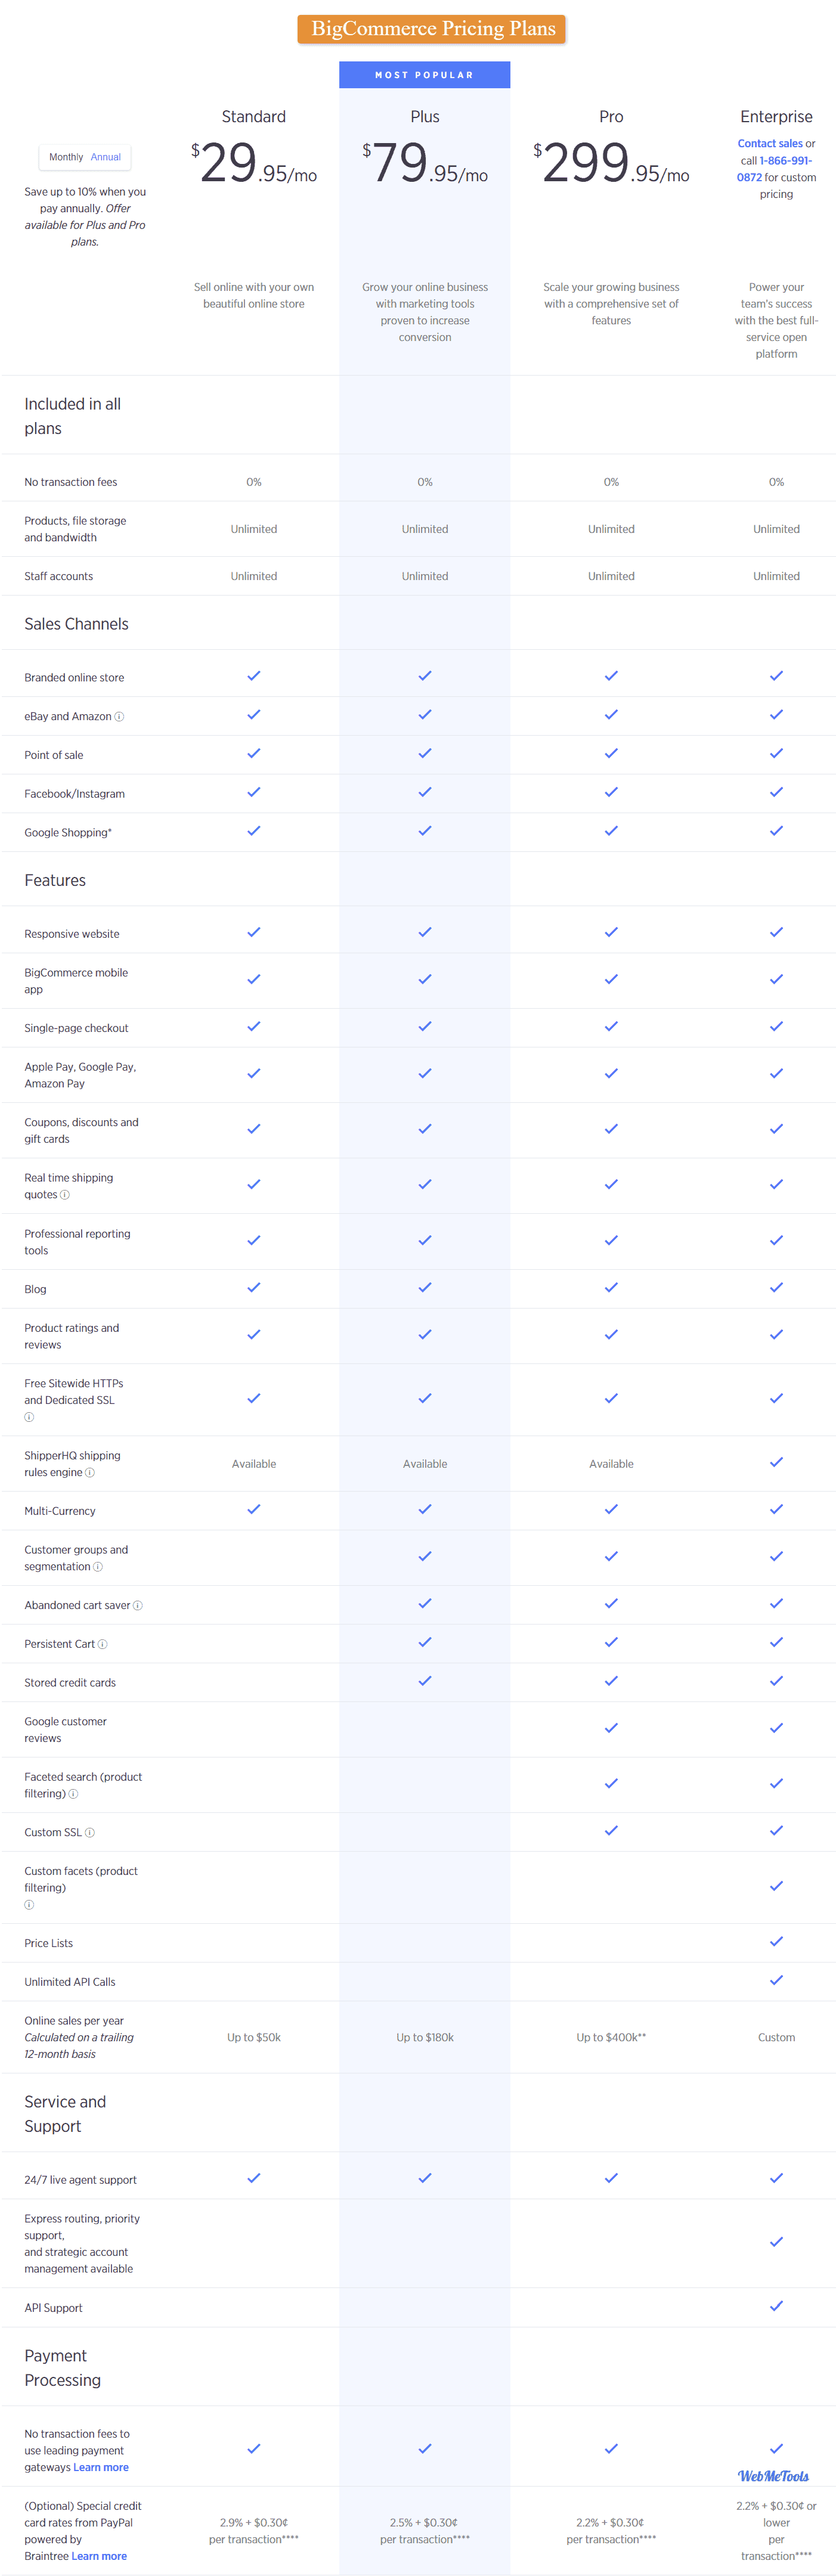The image size is (836, 2576).
Task: Open Persistent Cart info icon
Action: (103, 1644)
